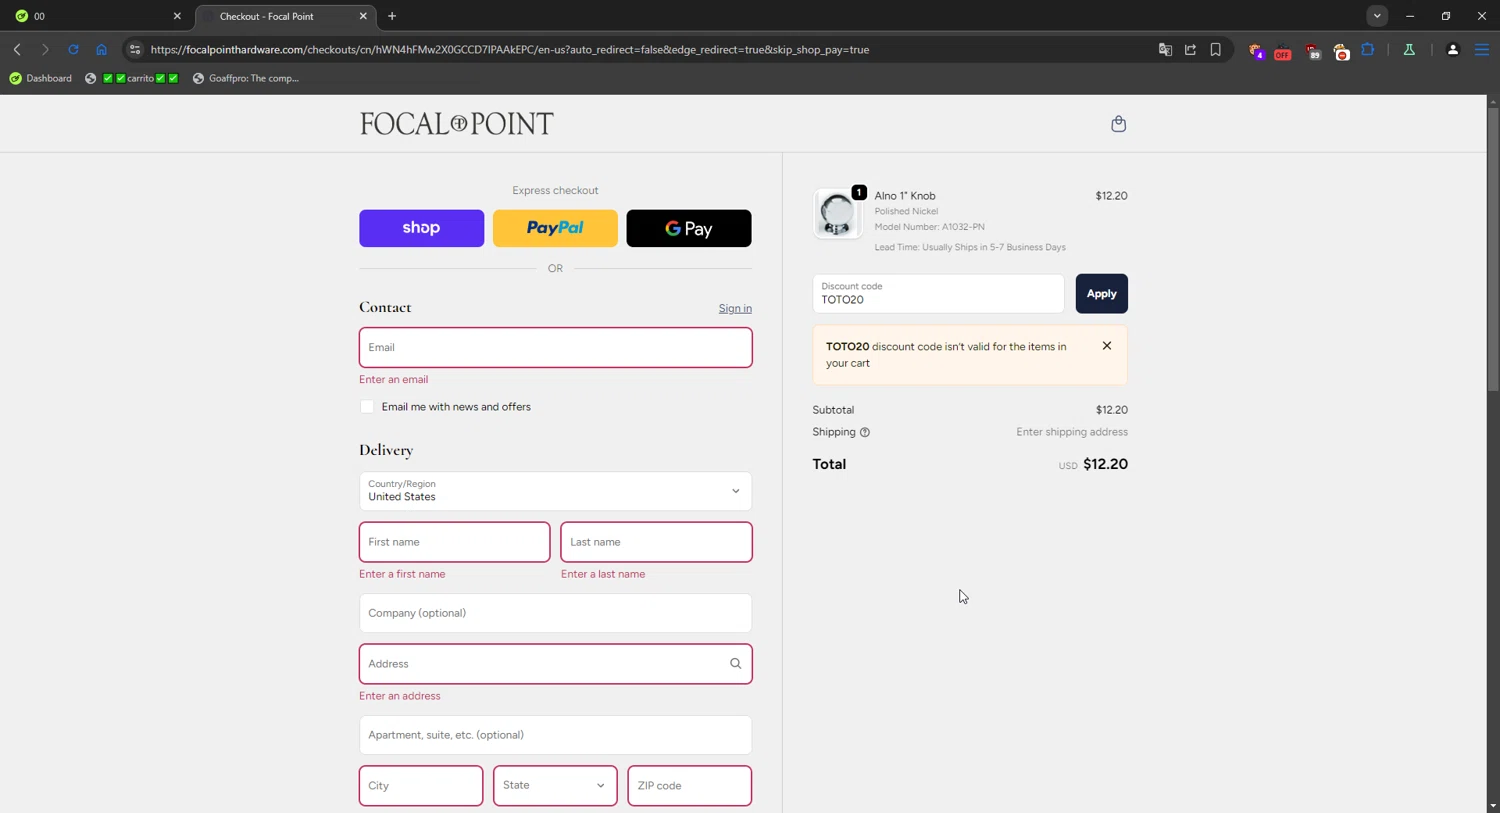Open the extensions puzzle piece menu
The width and height of the screenshot is (1500, 813).
[1368, 49]
